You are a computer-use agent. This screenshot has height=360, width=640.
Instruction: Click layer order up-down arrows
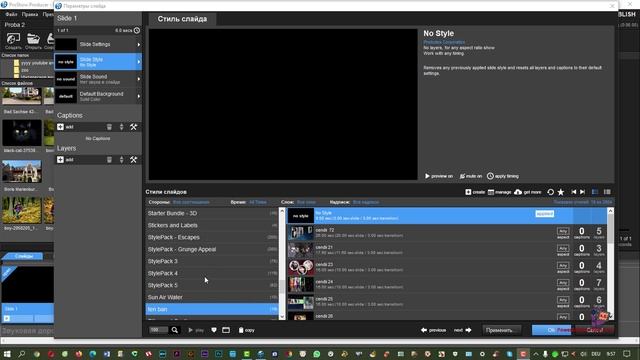(x=121, y=160)
